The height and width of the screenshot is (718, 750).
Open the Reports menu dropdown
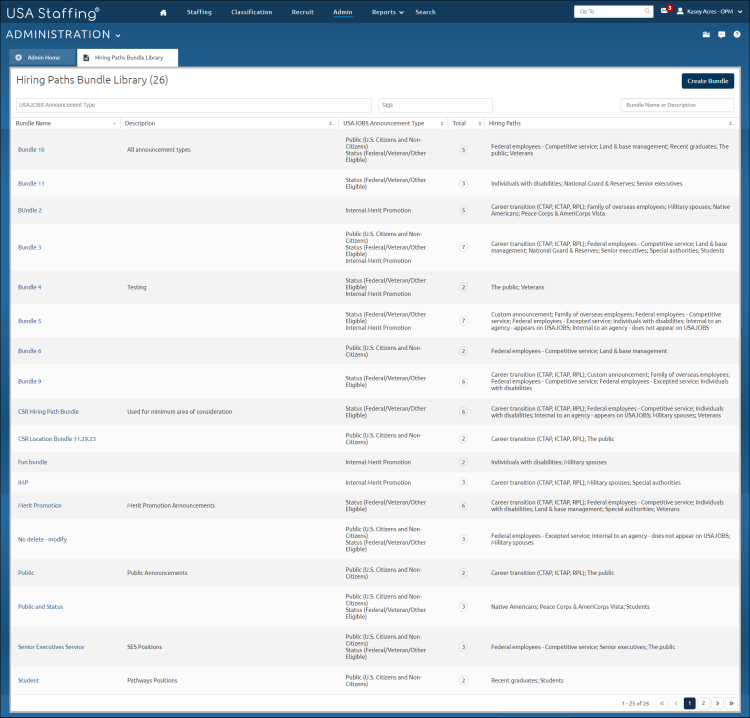coord(387,12)
